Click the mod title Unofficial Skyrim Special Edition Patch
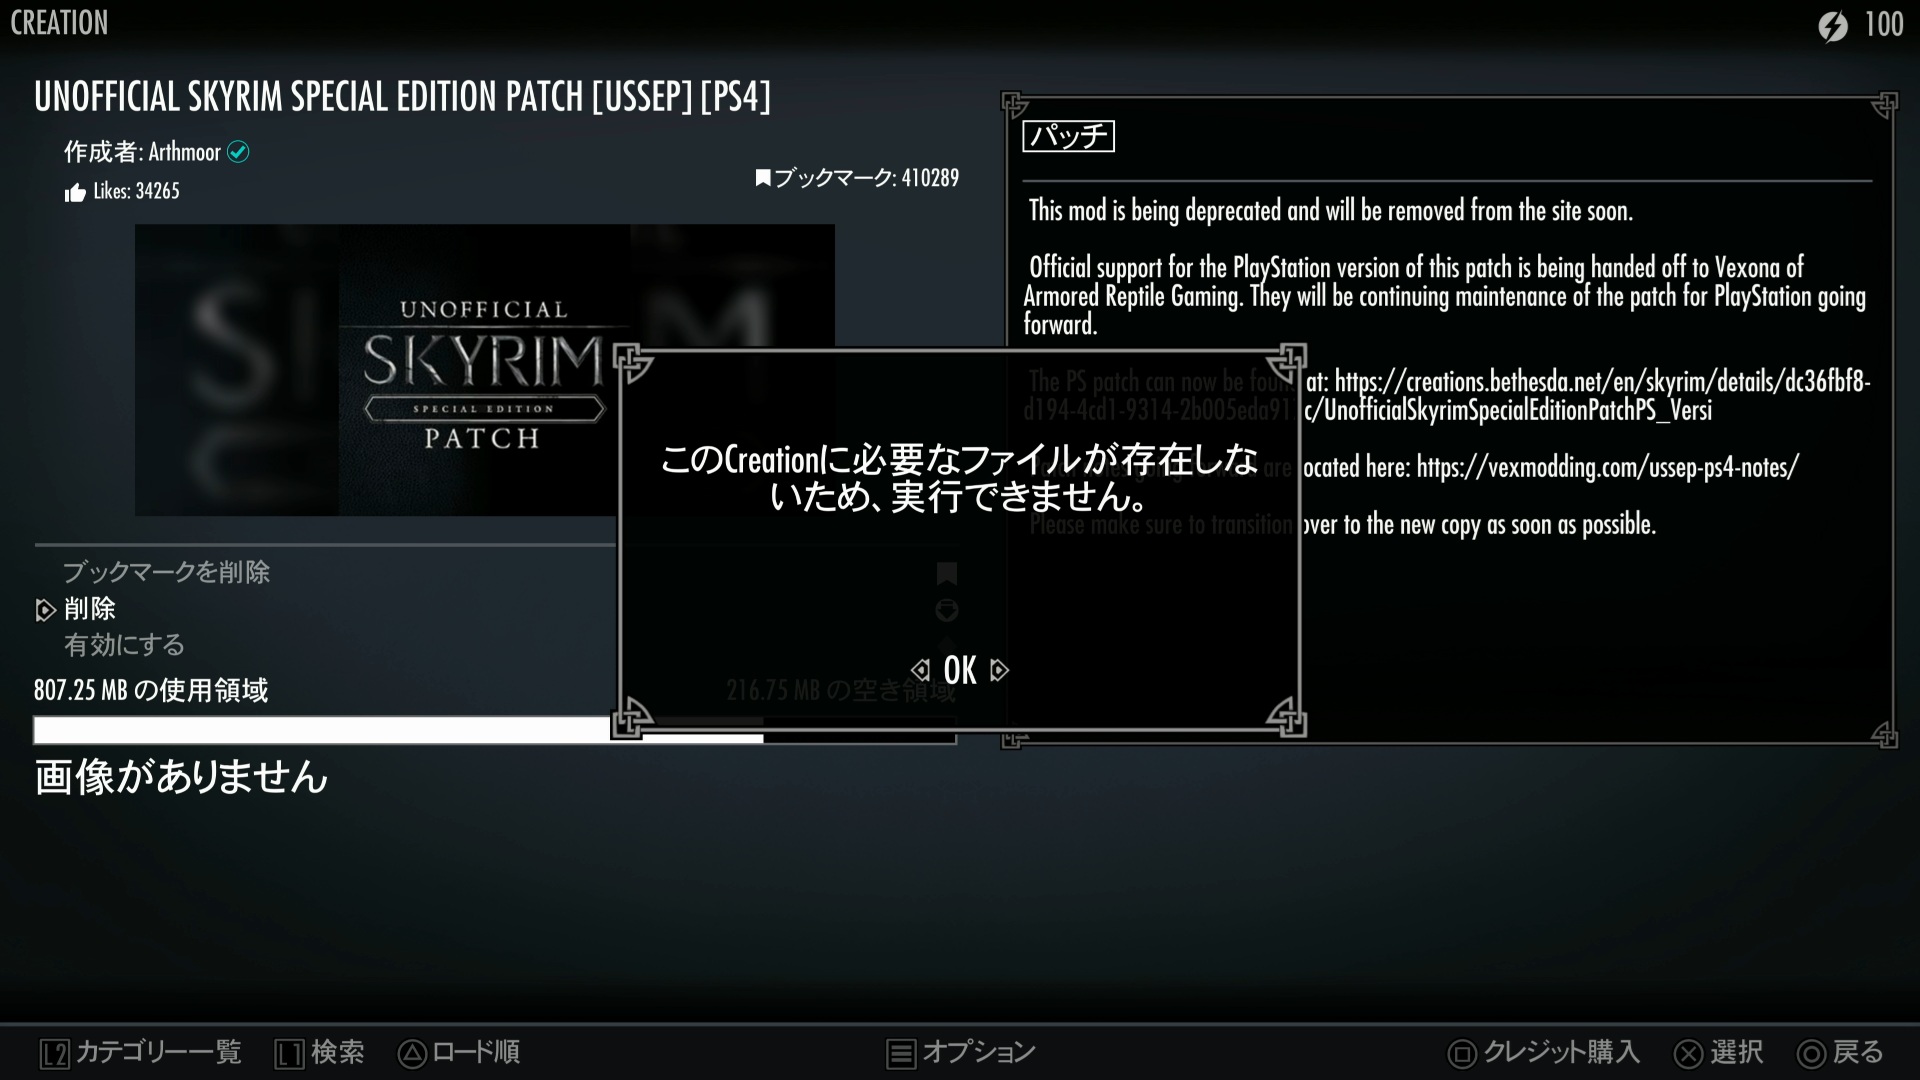Viewport: 1920px width, 1080px height. coord(402,97)
